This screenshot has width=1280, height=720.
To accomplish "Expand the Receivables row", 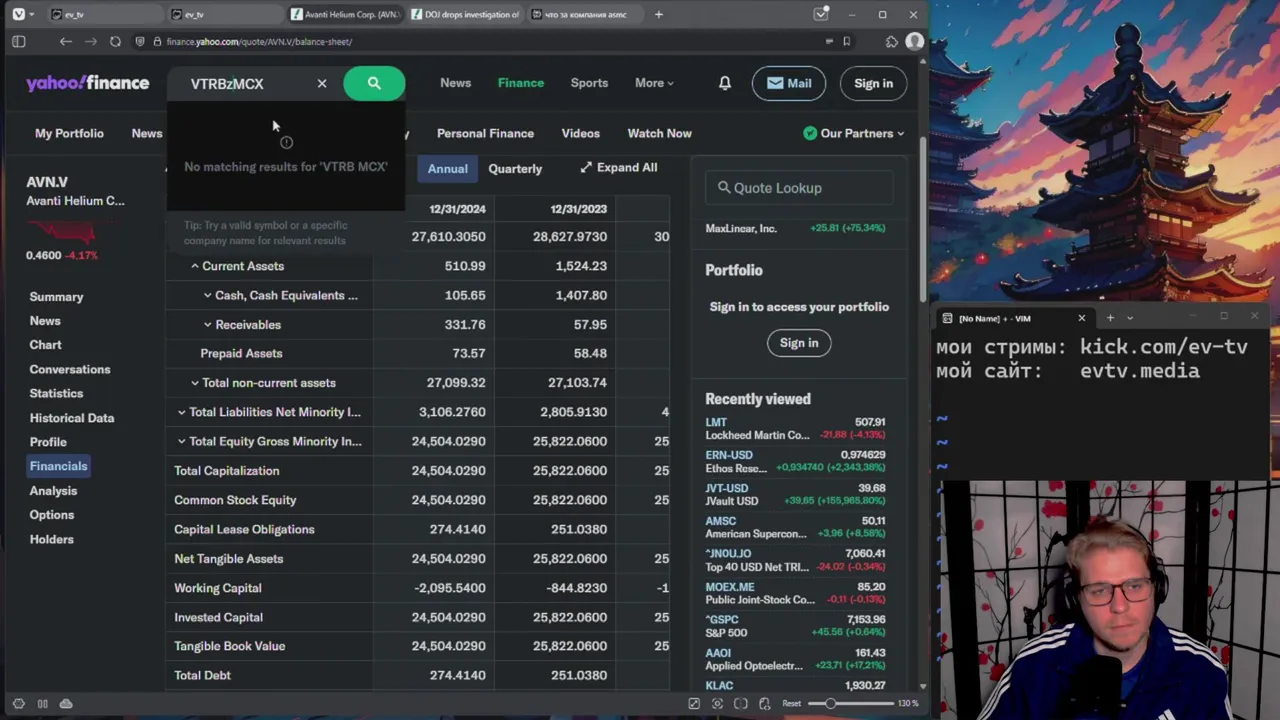I will point(208,325).
